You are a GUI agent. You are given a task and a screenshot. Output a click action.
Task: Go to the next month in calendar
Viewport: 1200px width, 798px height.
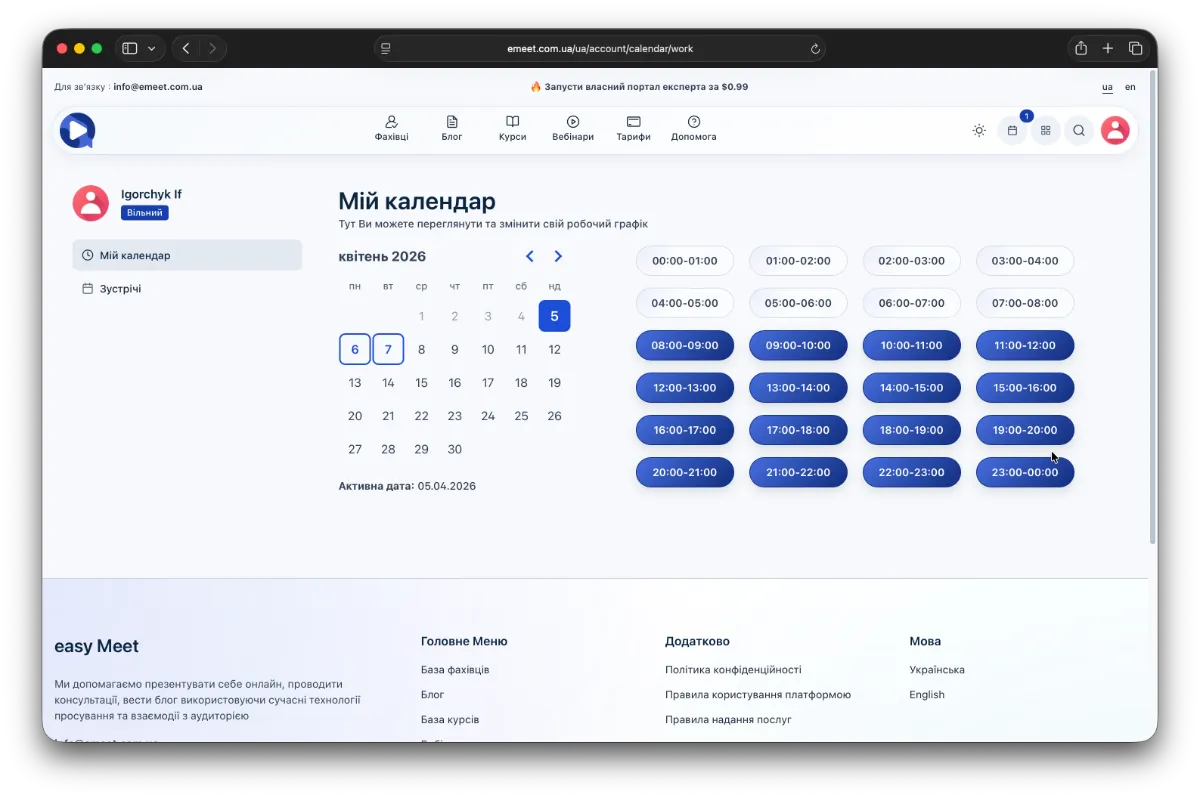coord(558,257)
